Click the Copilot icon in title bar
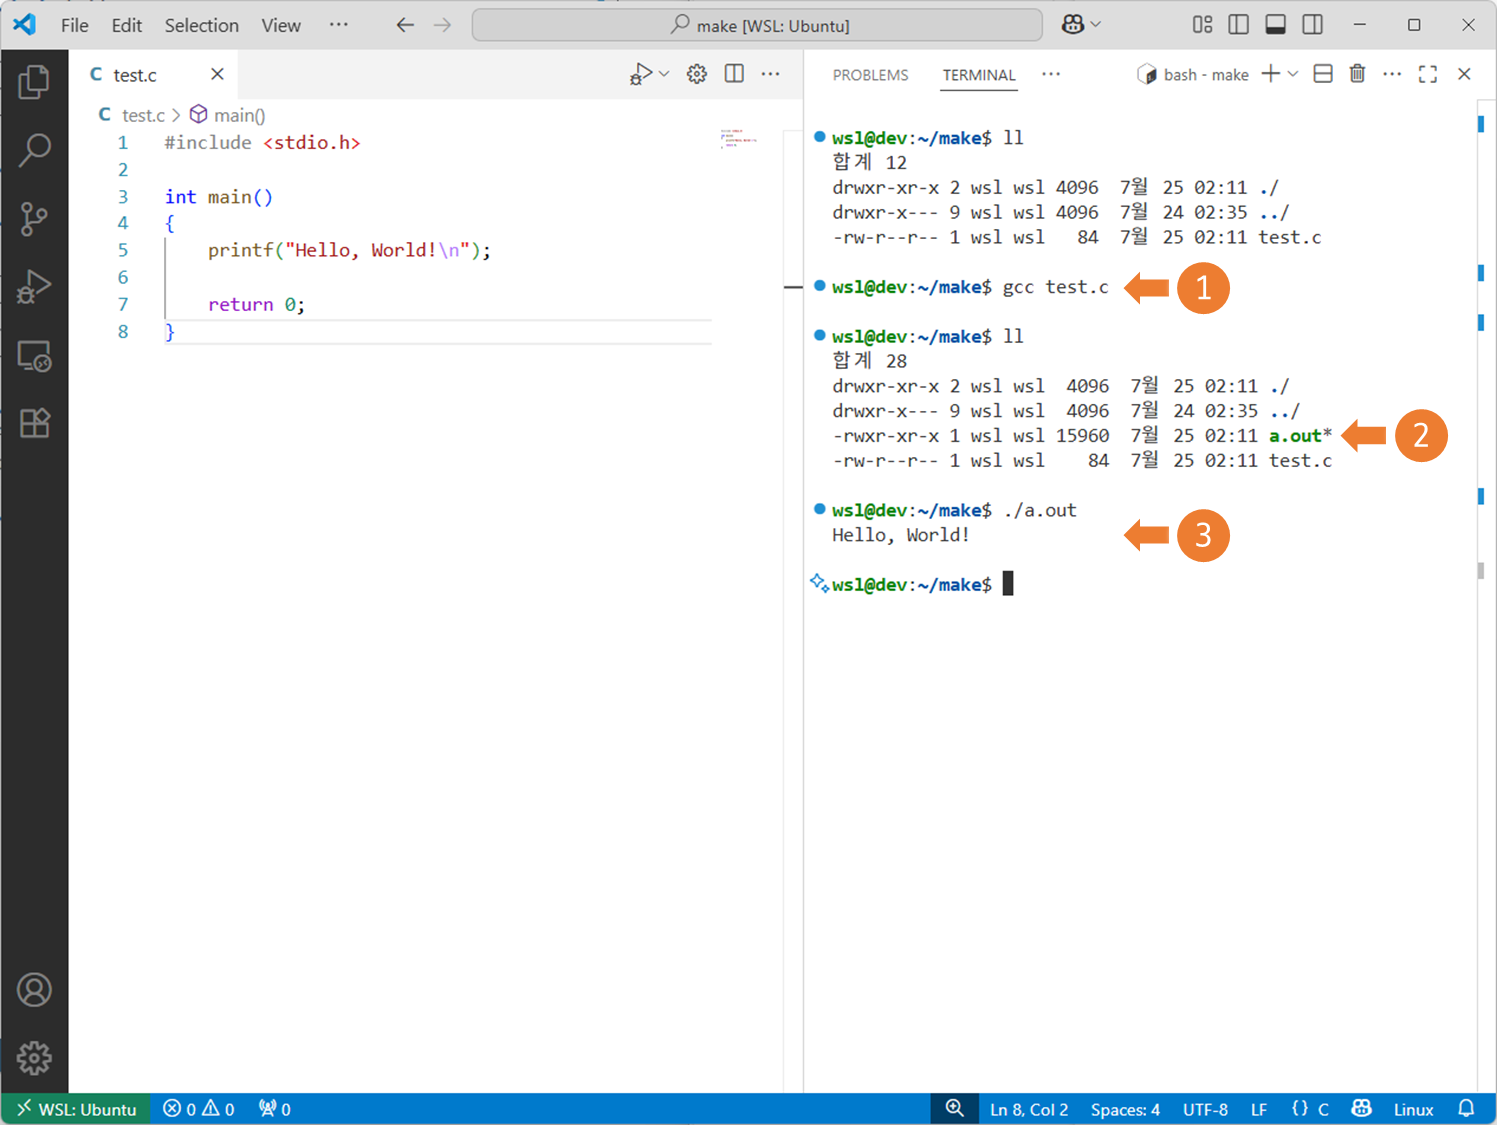1497x1125 pixels. (x=1073, y=25)
